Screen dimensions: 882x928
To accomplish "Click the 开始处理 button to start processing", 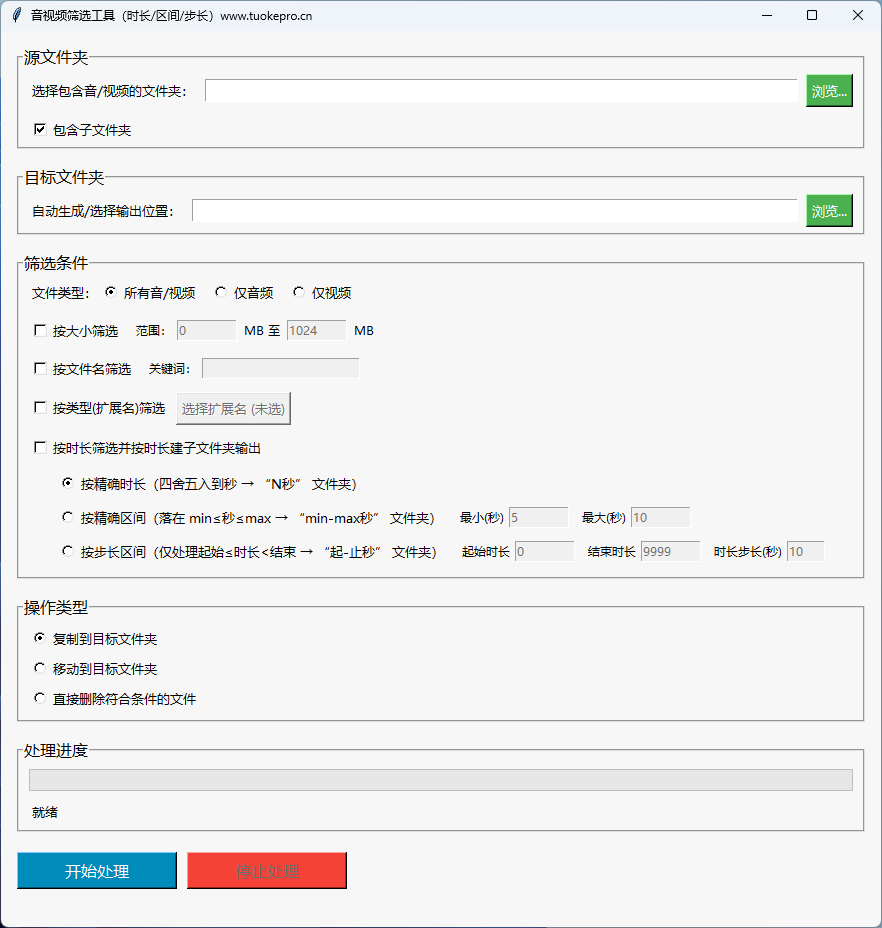I will [96, 870].
